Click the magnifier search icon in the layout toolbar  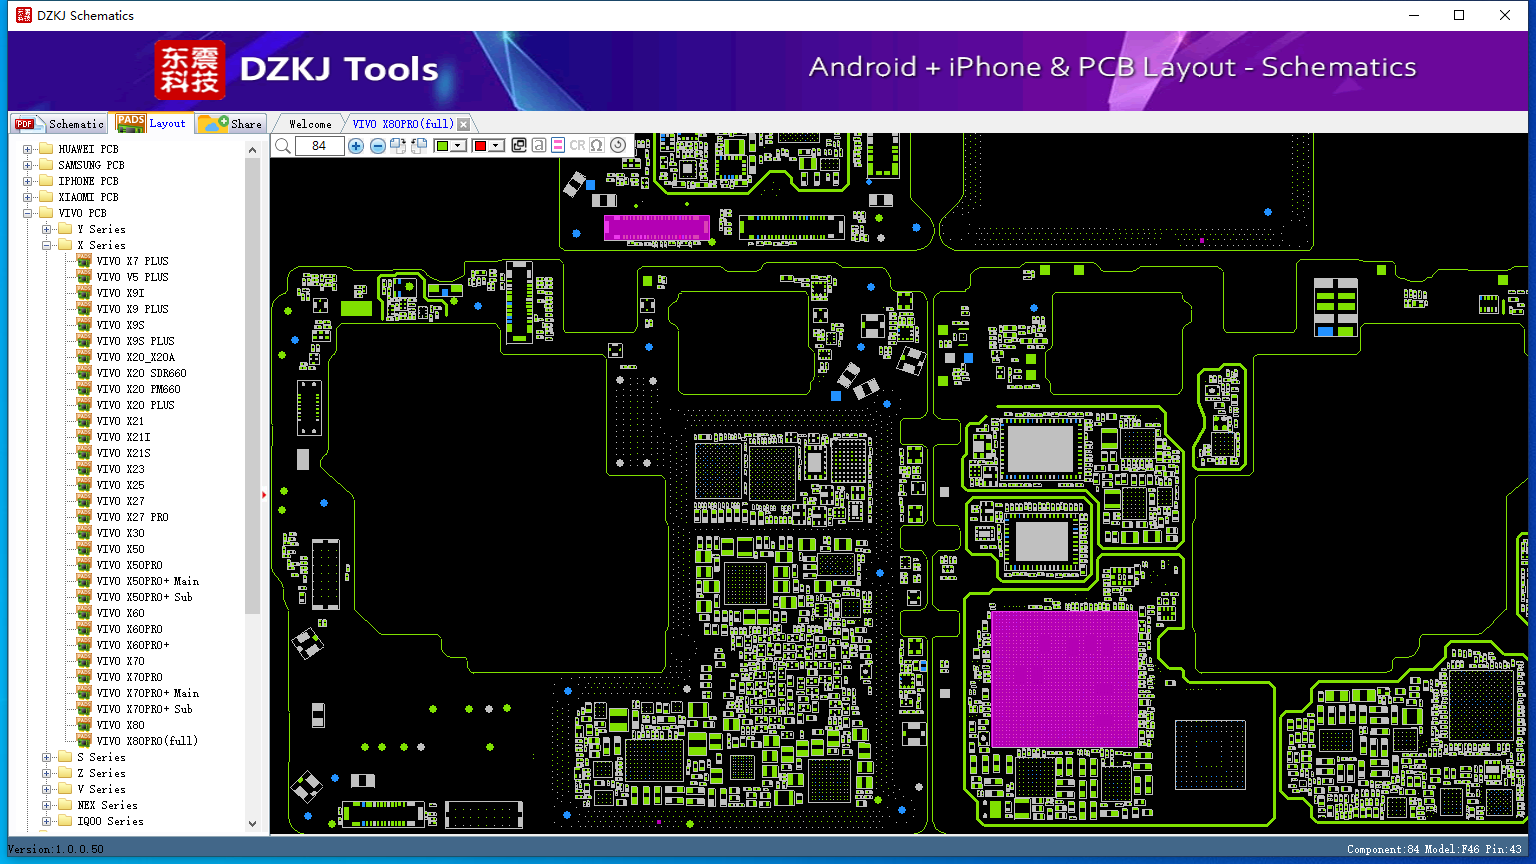point(283,146)
